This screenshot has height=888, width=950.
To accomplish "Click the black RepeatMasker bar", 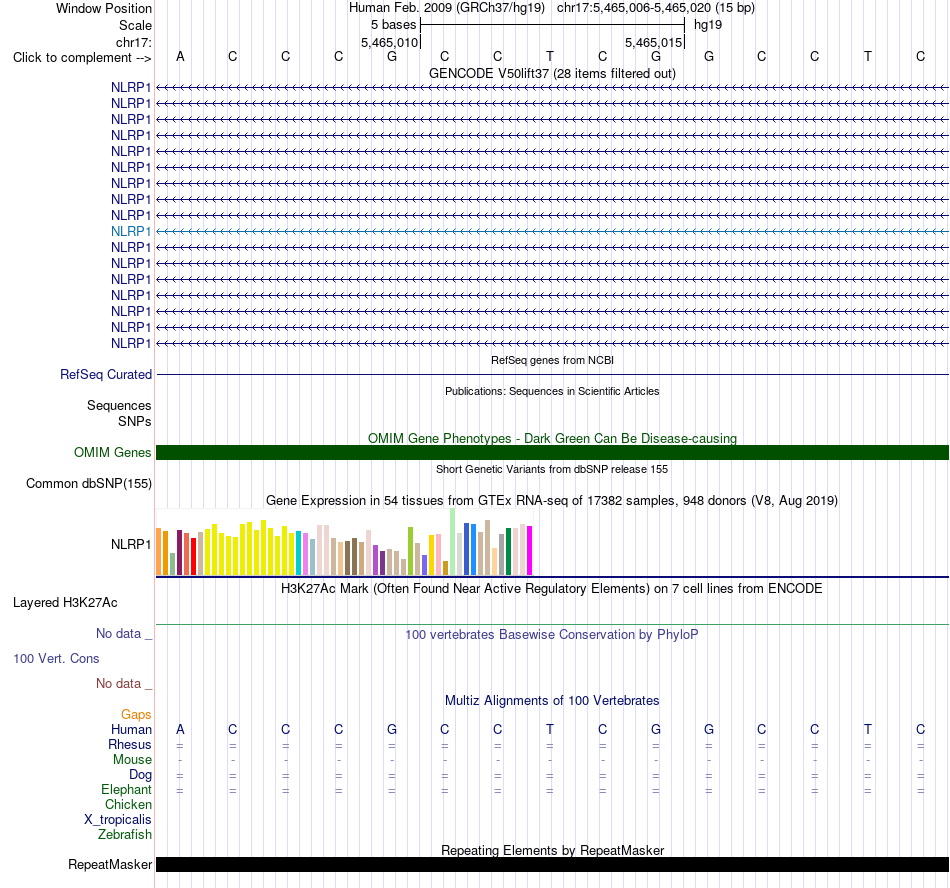I will [552, 864].
